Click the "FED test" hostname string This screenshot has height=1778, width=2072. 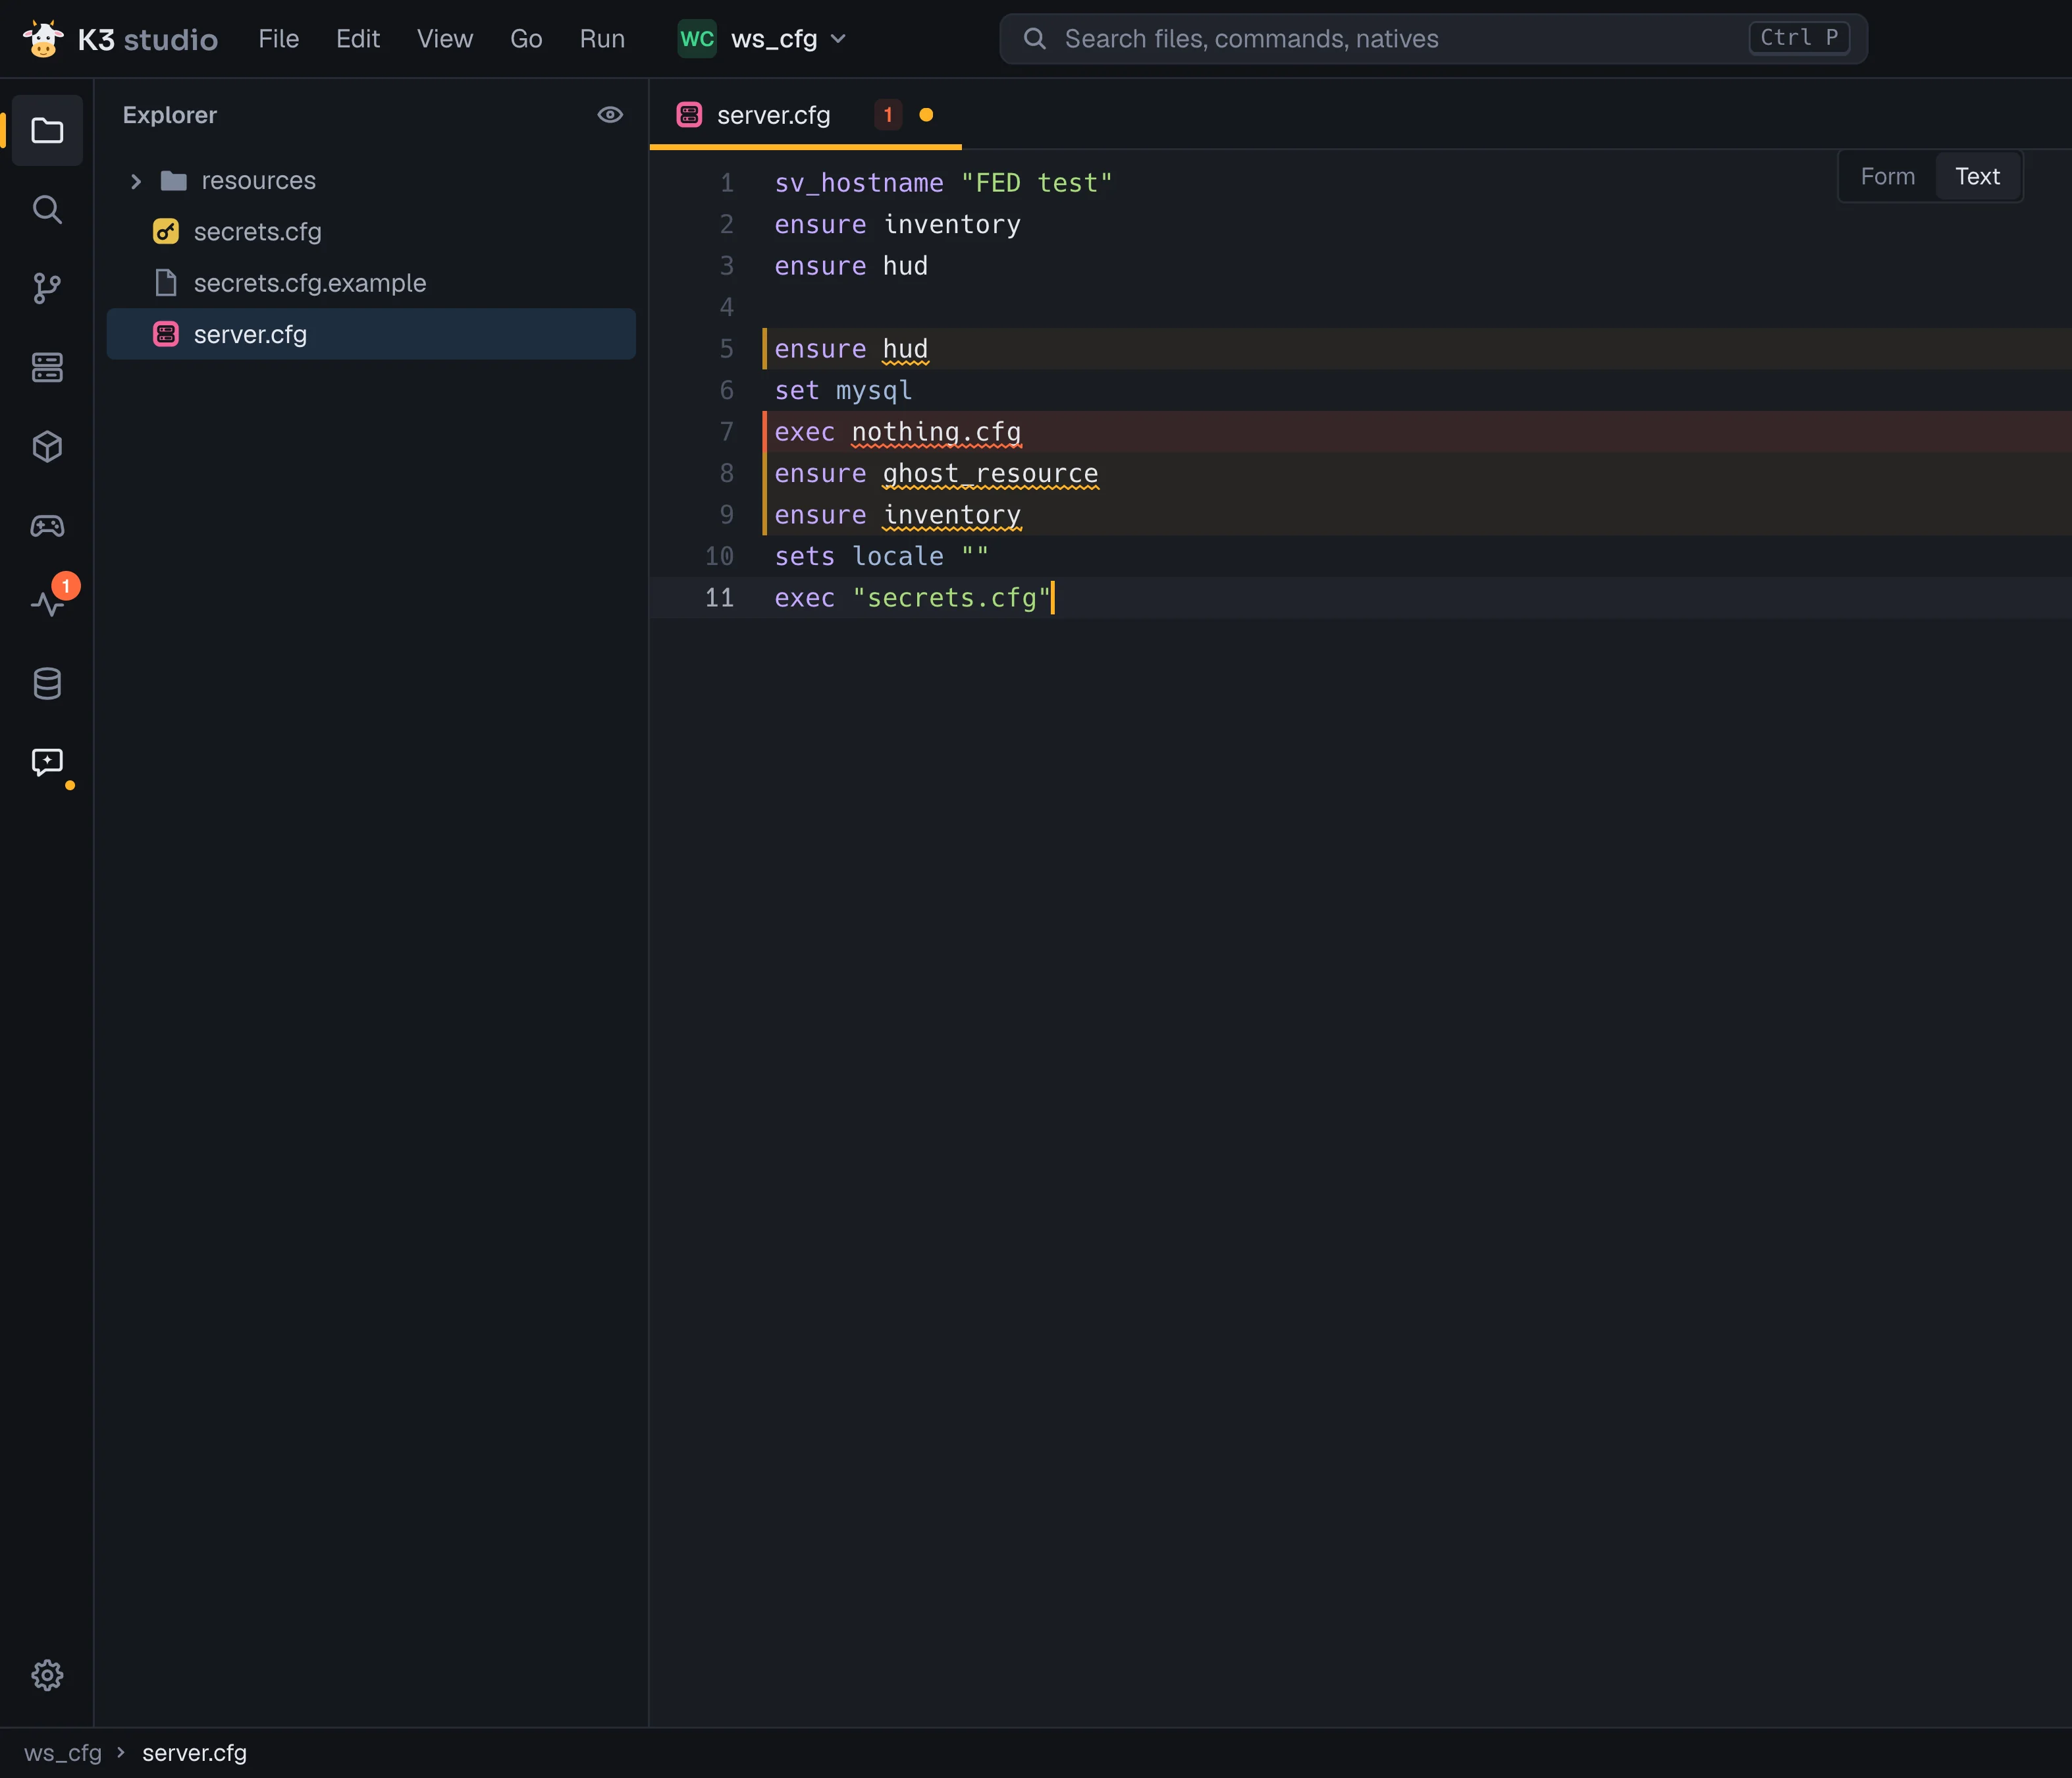[x=1036, y=183]
